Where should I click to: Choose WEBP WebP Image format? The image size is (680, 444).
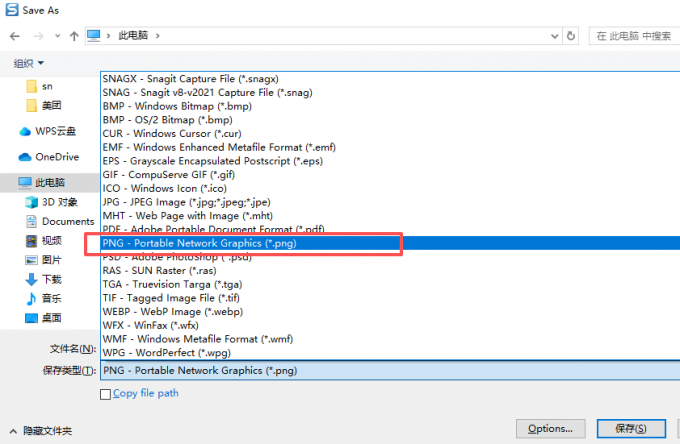(x=390, y=312)
